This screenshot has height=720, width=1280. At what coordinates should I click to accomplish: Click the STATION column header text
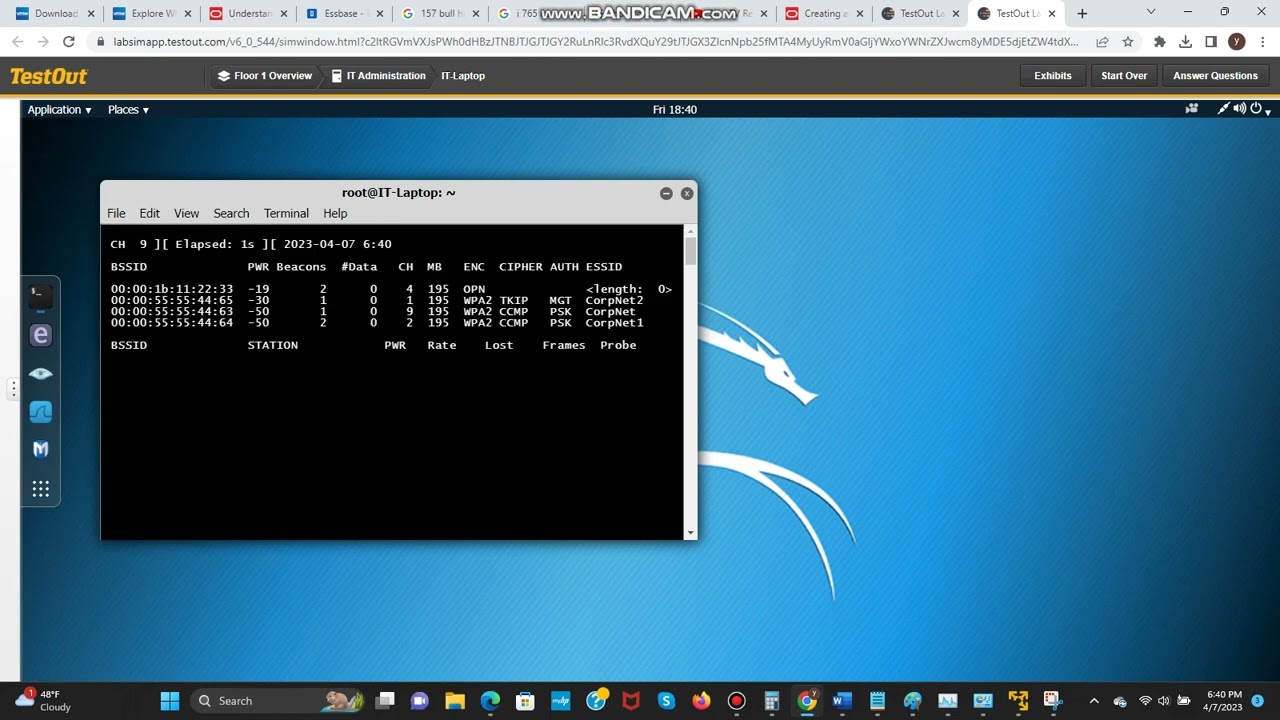[273, 345]
